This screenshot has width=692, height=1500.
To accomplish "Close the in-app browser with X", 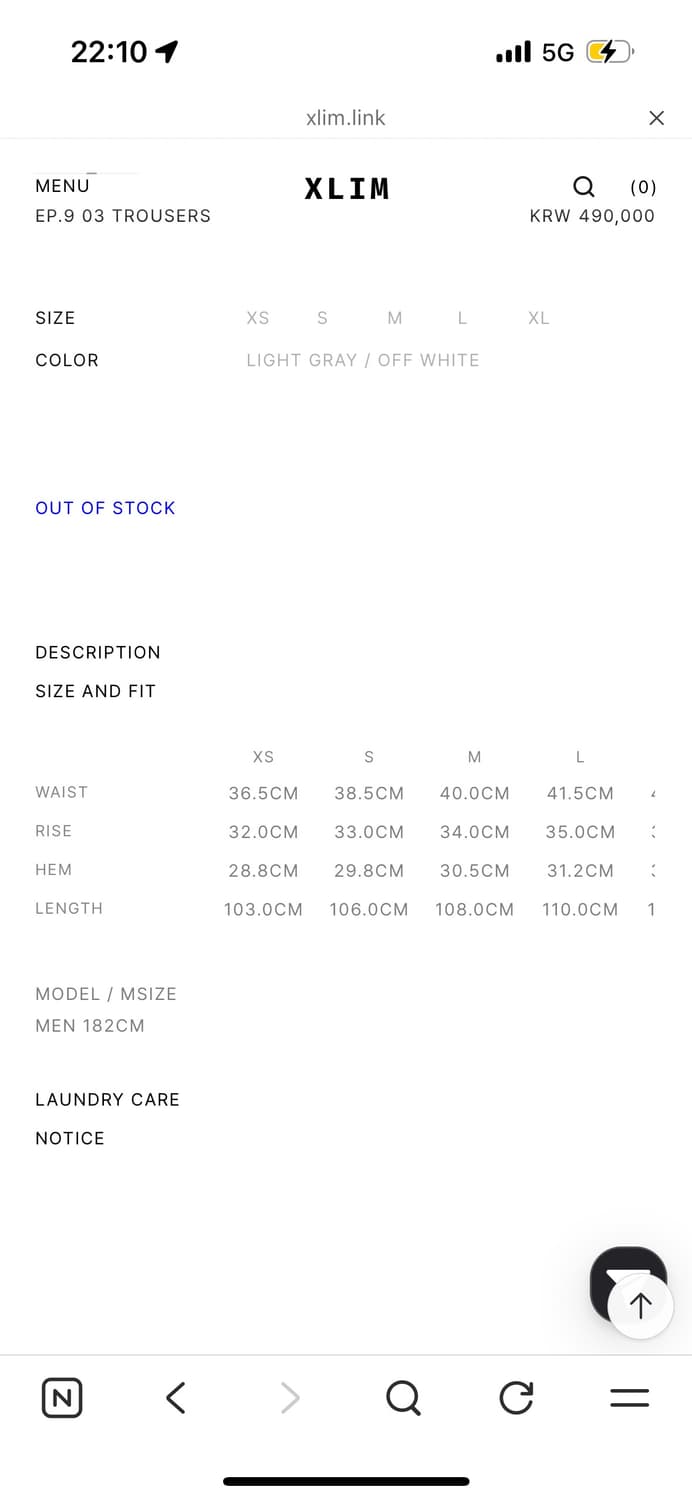I will (x=656, y=118).
